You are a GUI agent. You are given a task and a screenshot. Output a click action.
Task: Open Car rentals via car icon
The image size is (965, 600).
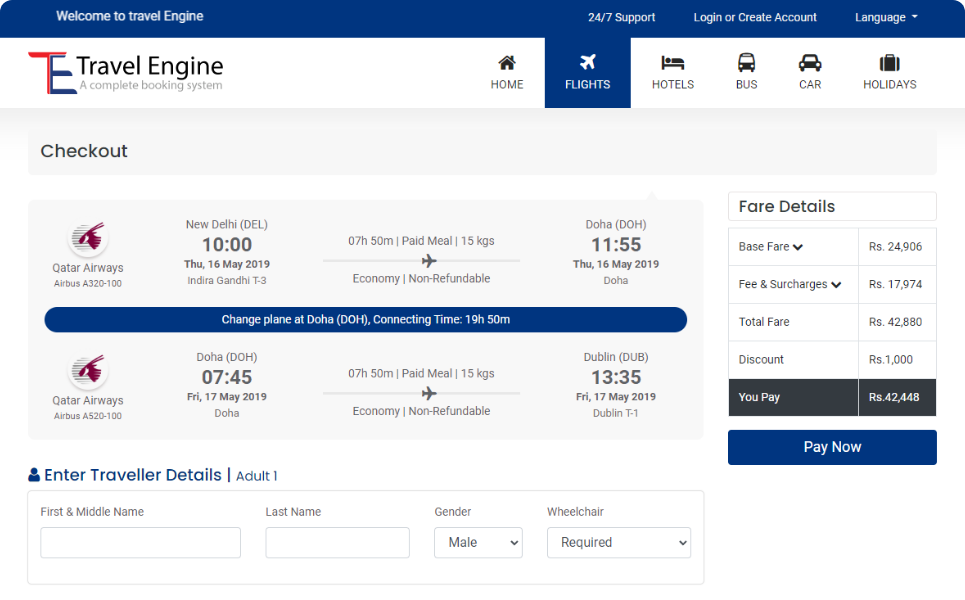click(x=810, y=63)
